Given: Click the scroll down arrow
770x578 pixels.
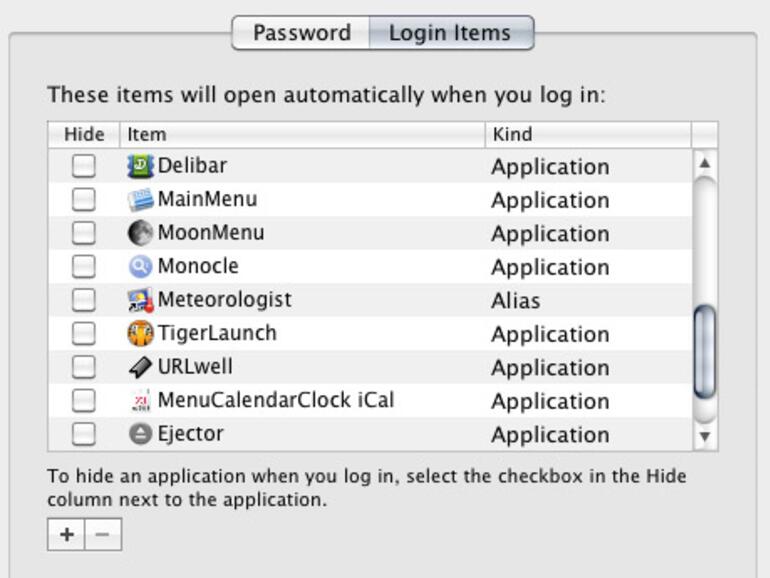Looking at the screenshot, I should coord(705,436).
